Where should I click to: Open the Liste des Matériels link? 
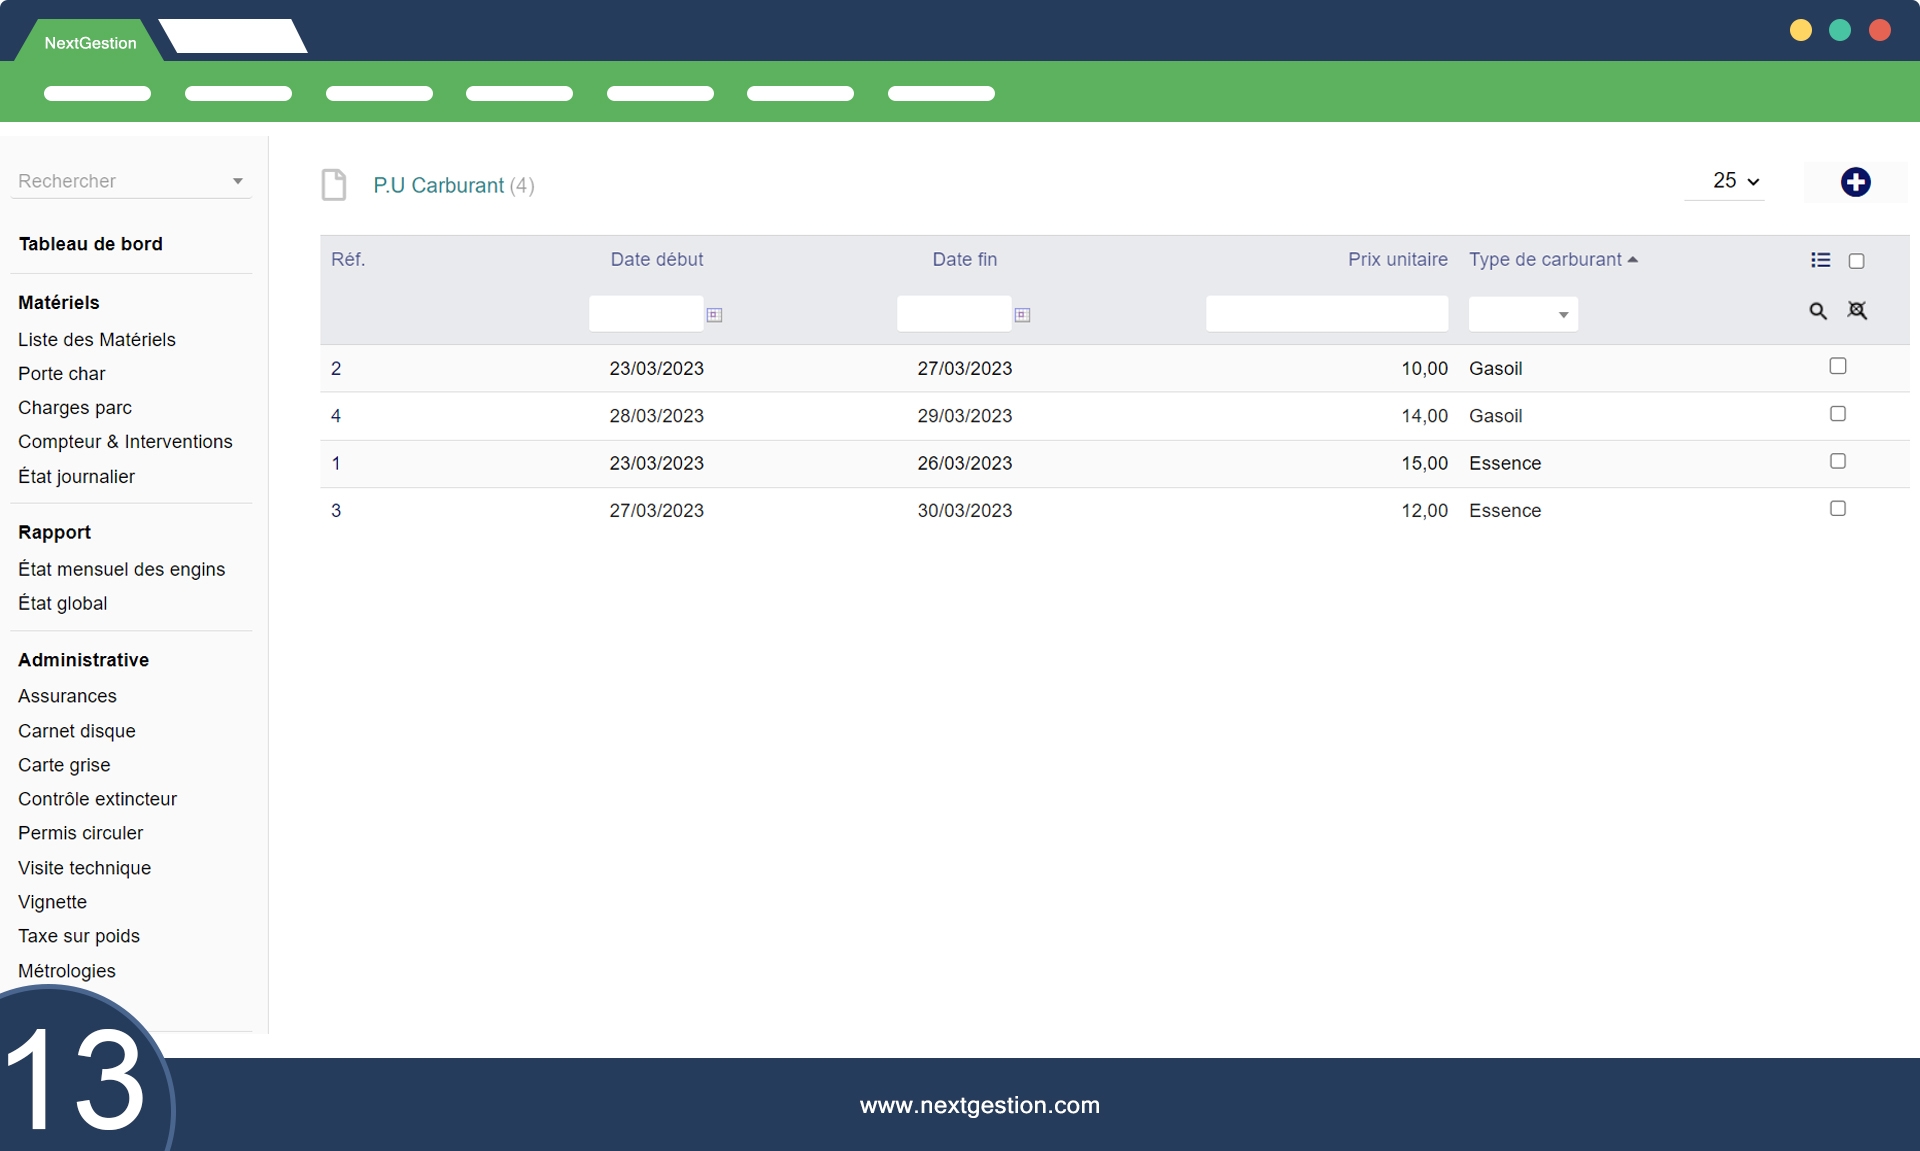(97, 340)
